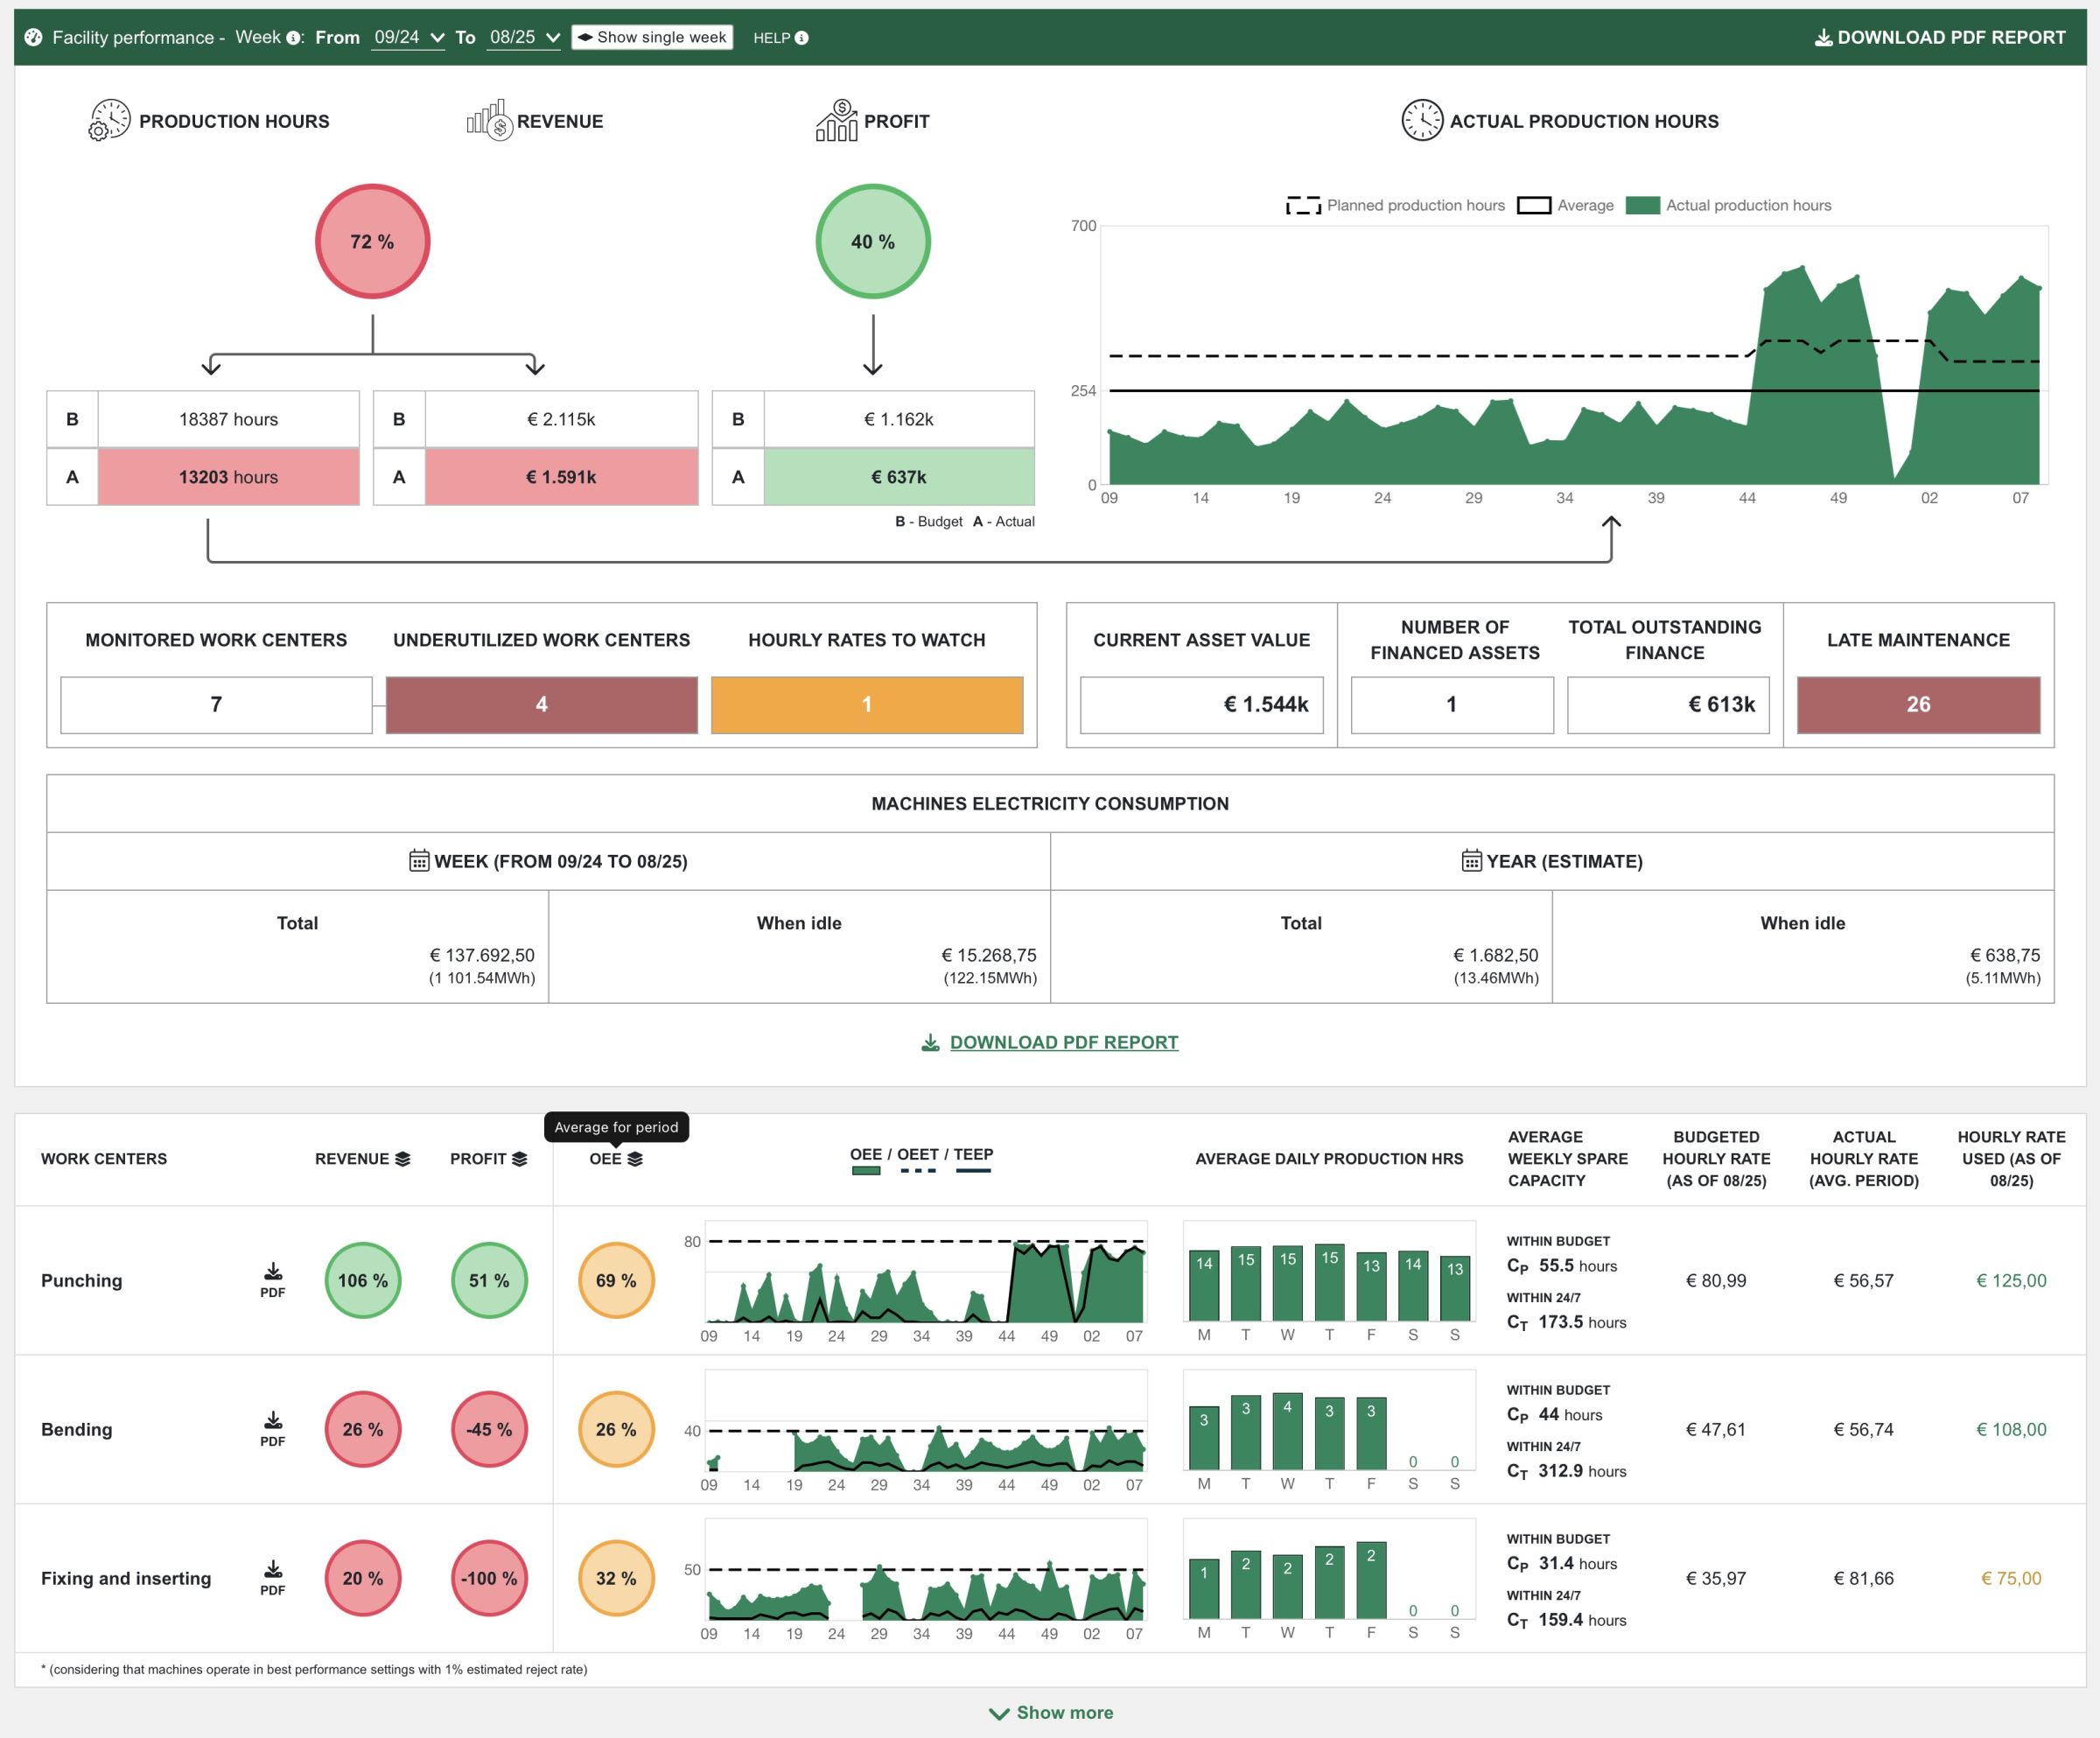2100x1738 pixels.
Task: Click DOWNLOAD PDF REPORT in top header
Action: pos(1939,37)
